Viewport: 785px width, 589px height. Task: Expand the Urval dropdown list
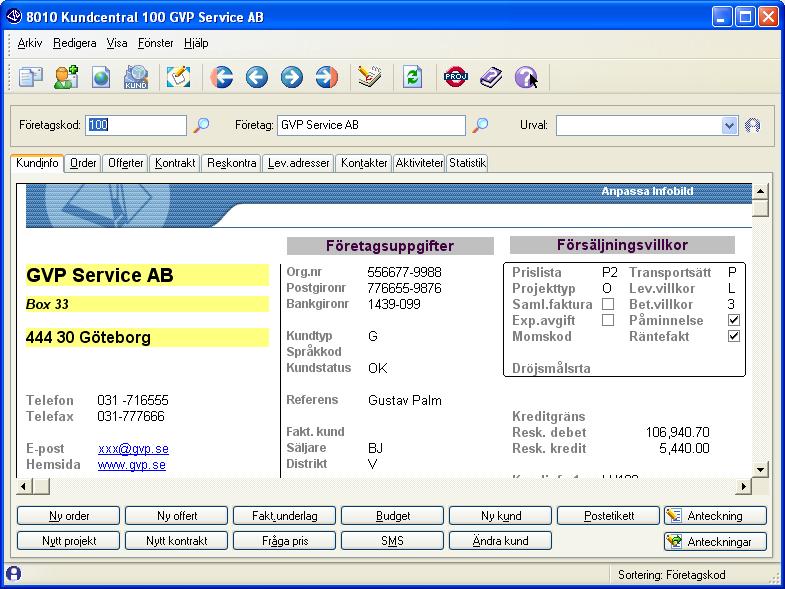[x=729, y=125]
